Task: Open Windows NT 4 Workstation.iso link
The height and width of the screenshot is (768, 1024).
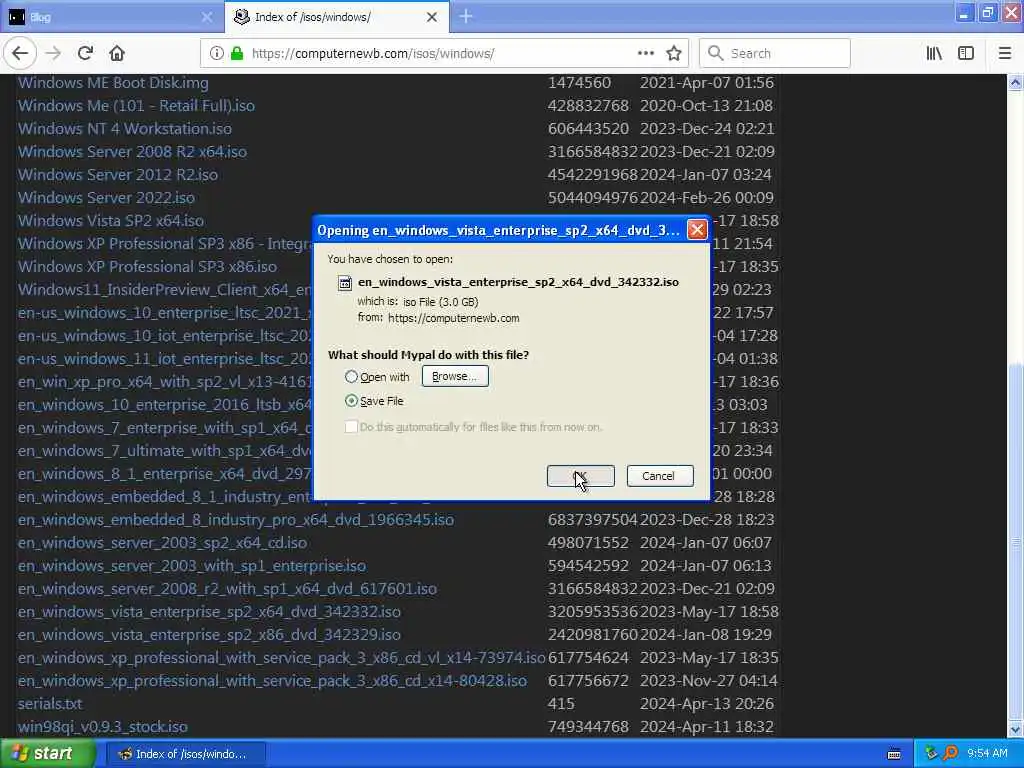Action: pos(125,129)
